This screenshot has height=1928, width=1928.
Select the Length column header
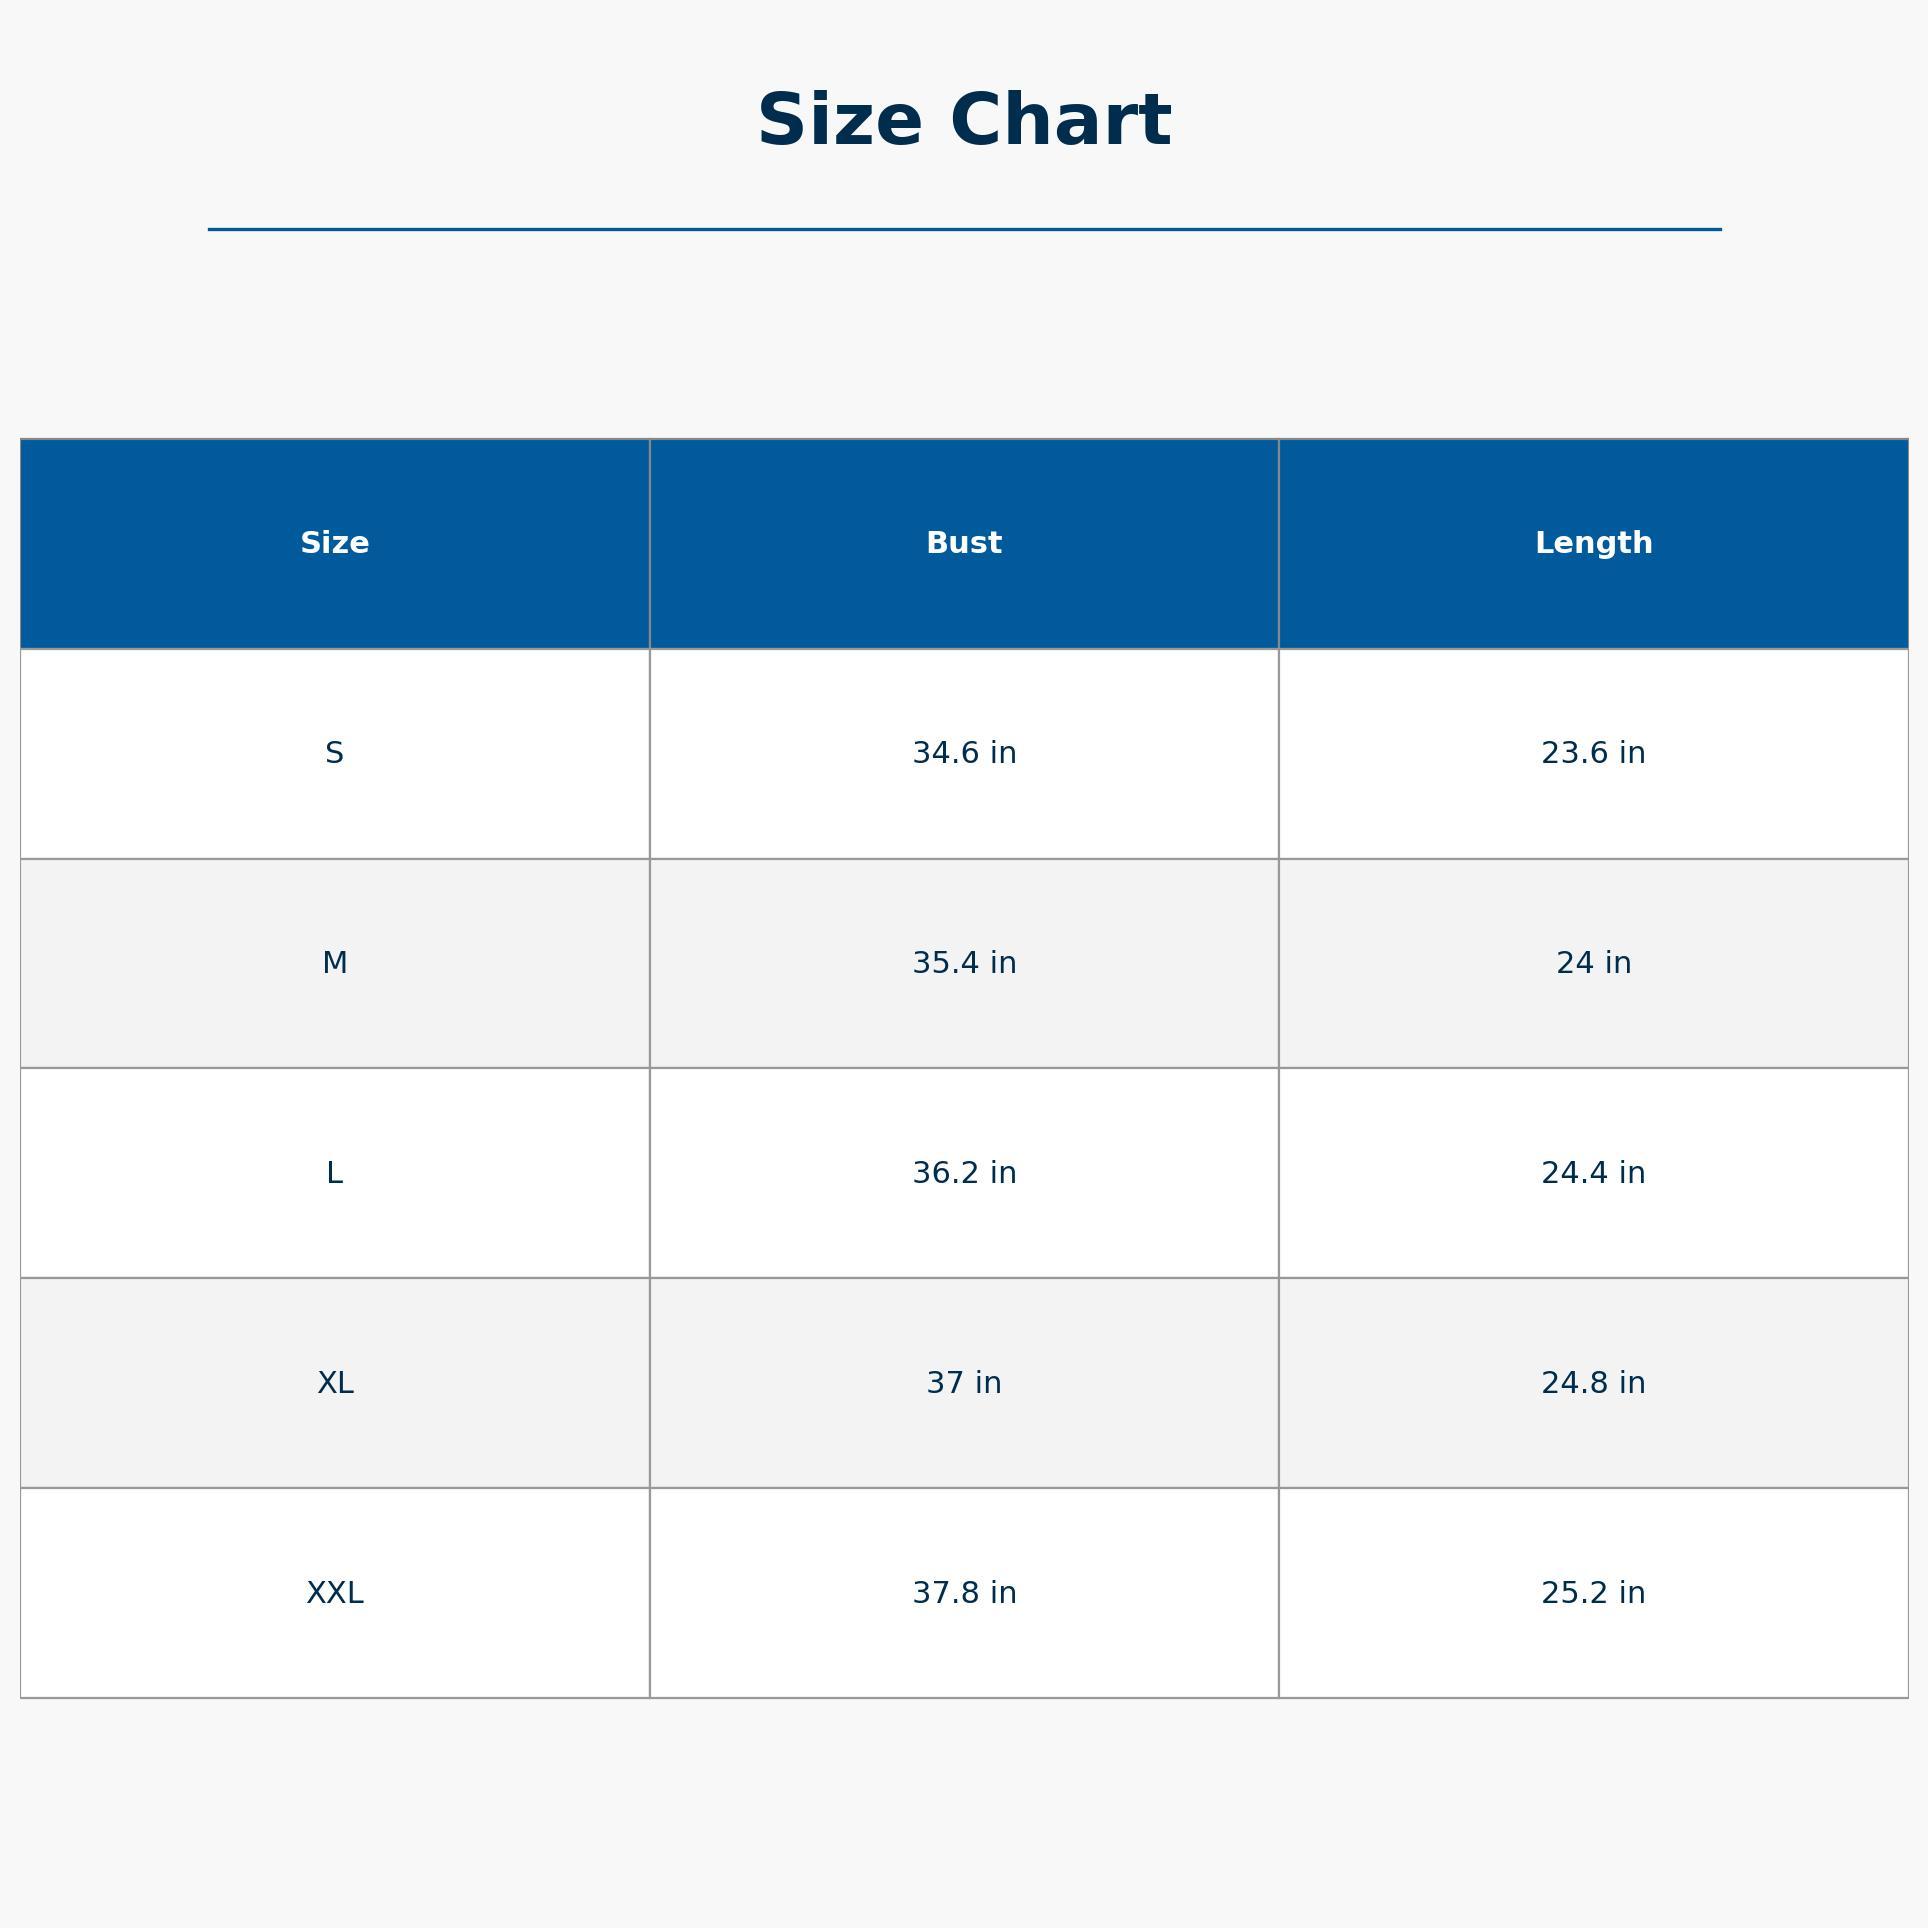pos(1593,543)
